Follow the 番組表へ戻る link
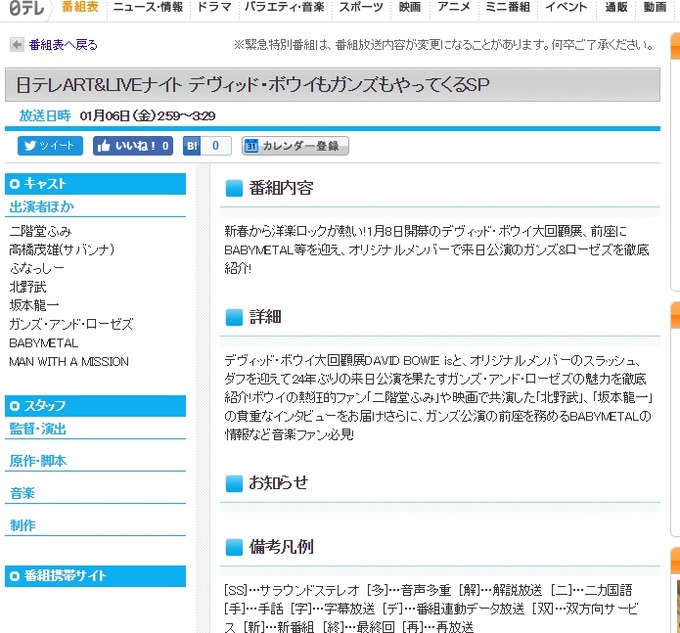The width and height of the screenshot is (680, 633). (63, 45)
